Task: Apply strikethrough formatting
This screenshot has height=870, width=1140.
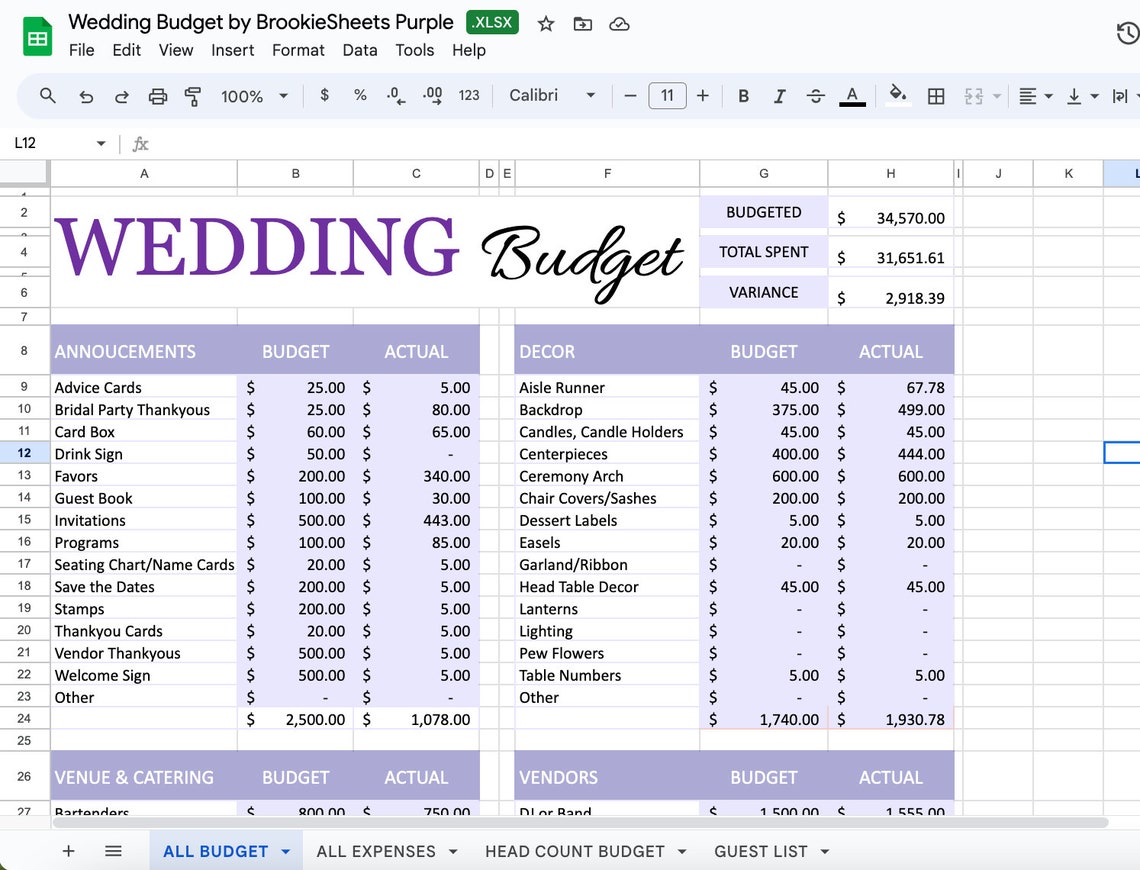Action: (815, 95)
